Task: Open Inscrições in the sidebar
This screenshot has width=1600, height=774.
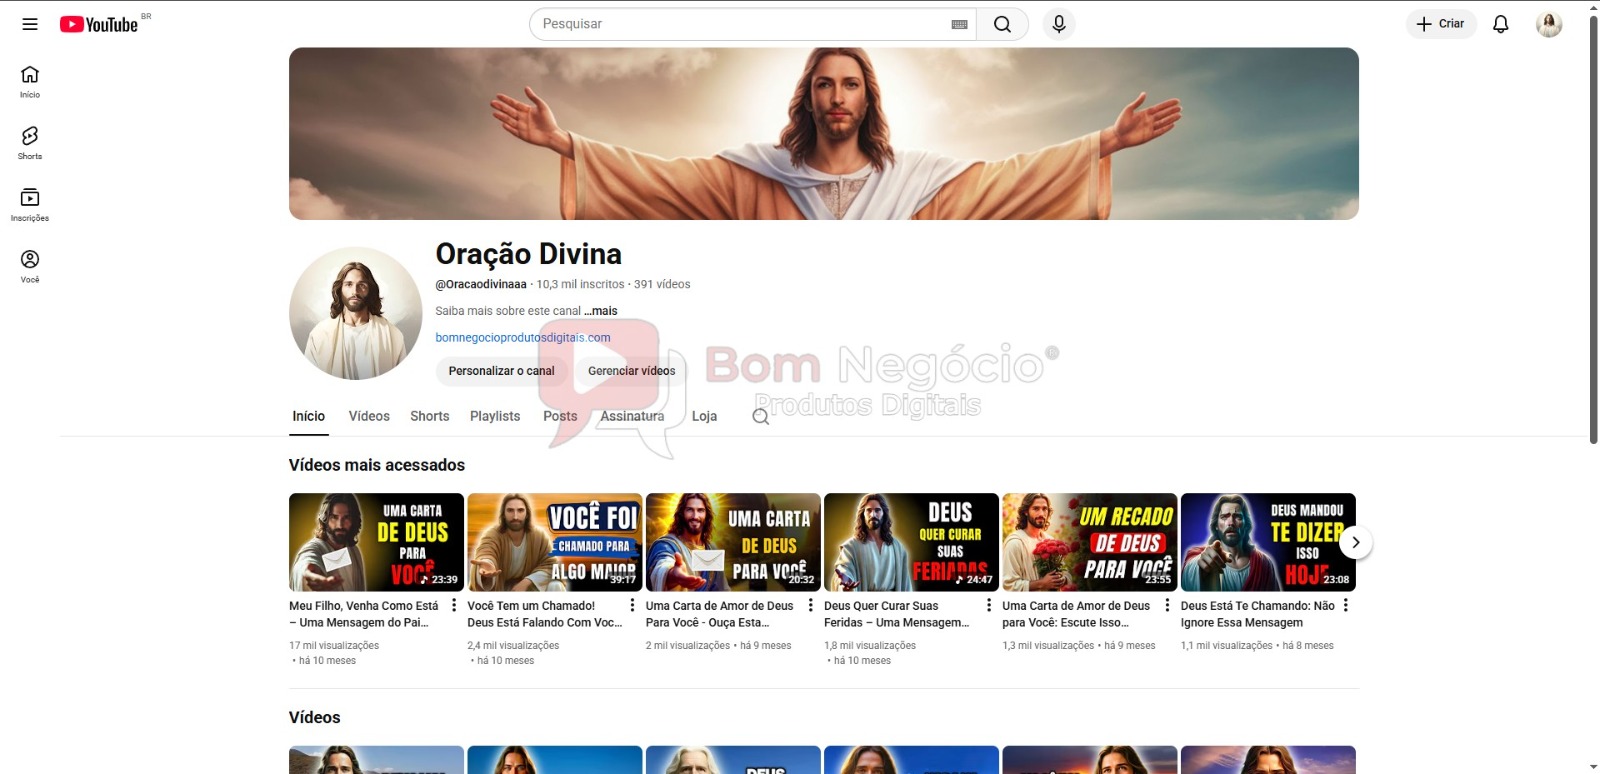Action: pos(30,204)
